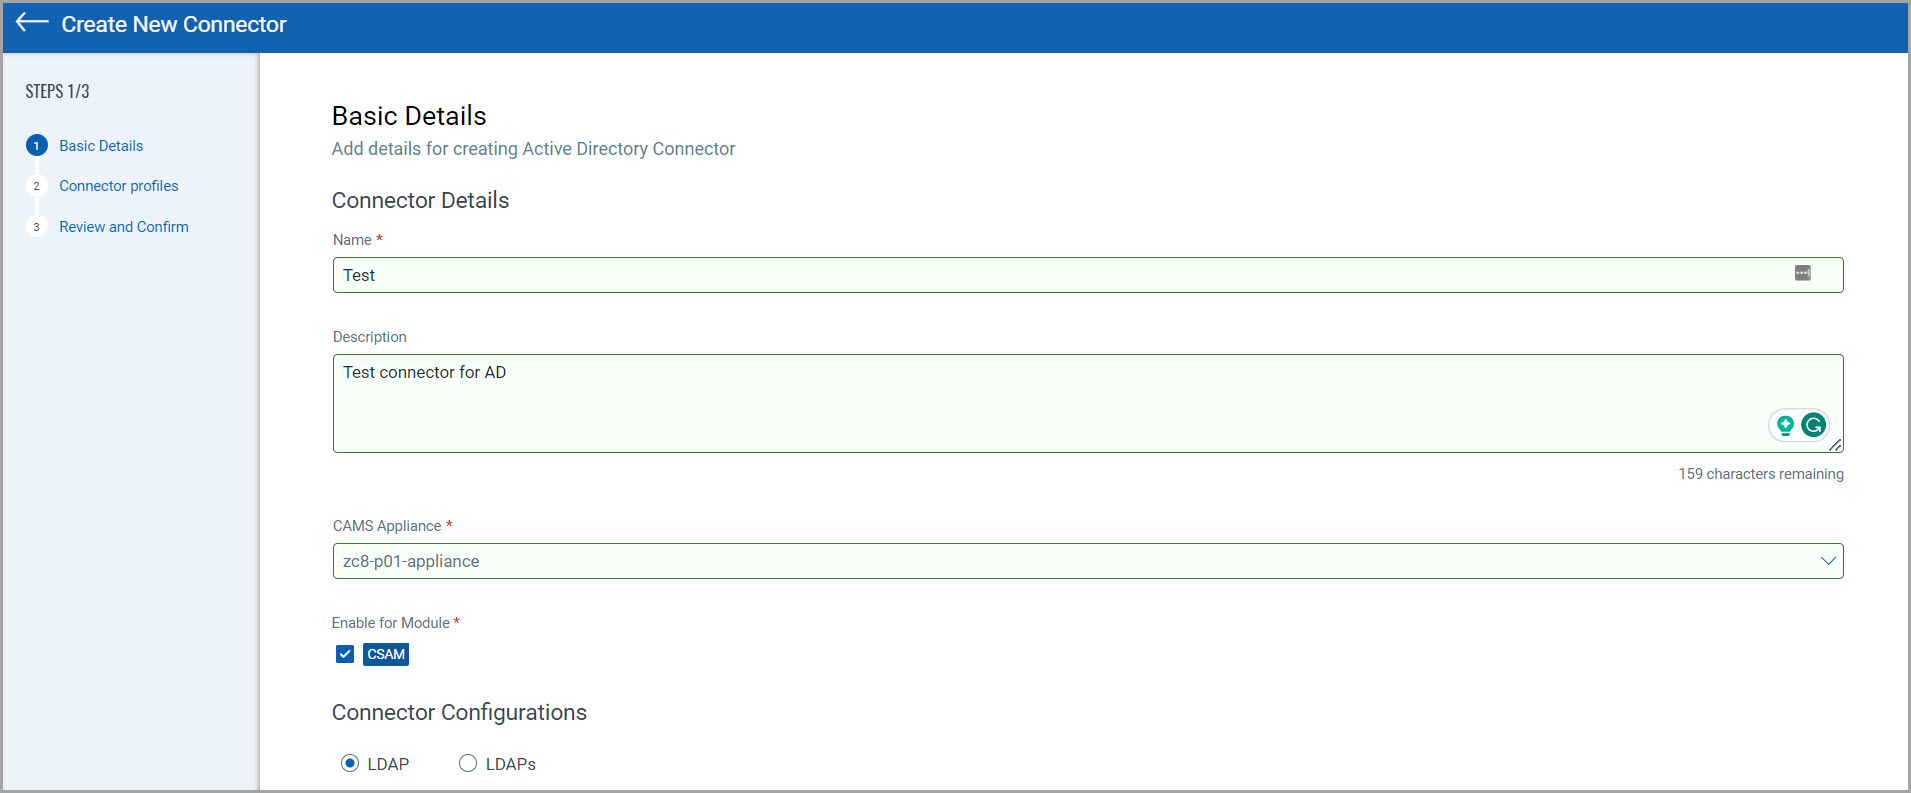Open the Basic Details step link
The image size is (1911, 793).
(x=101, y=146)
